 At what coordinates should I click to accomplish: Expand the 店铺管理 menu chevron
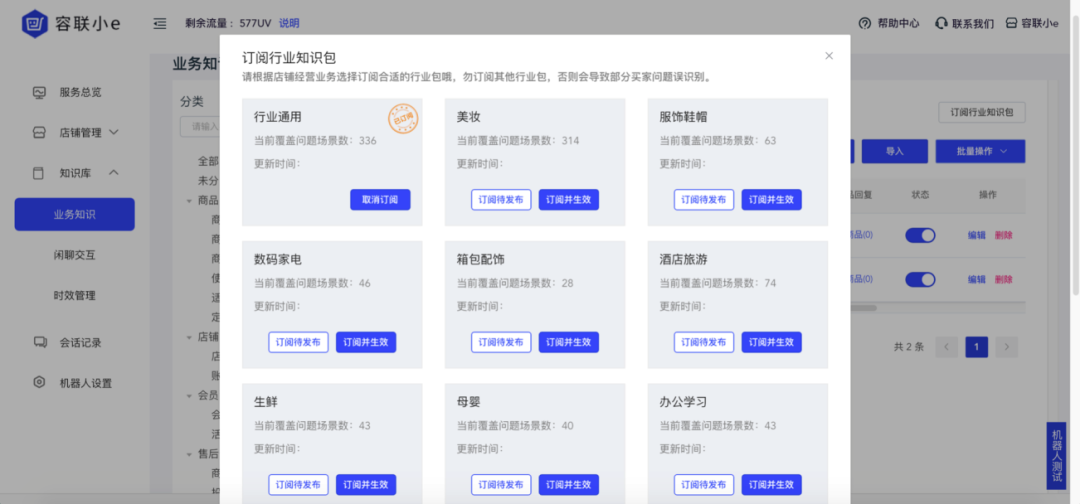click(x=114, y=132)
